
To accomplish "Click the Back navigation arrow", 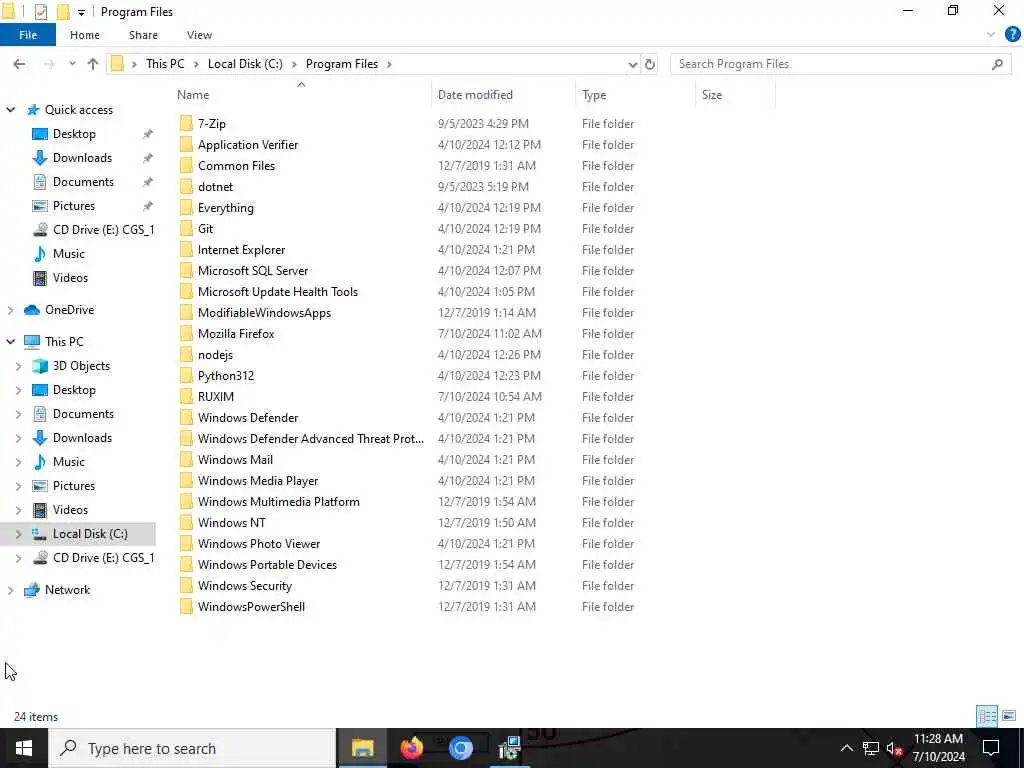I will coord(19,64).
